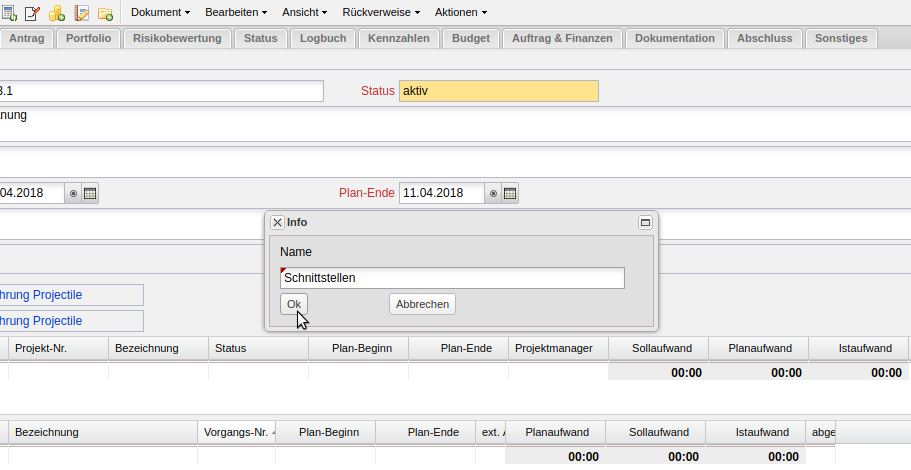This screenshot has width=911, height=470.
Task: Expand the Bearbeiten menu
Action: (235, 13)
